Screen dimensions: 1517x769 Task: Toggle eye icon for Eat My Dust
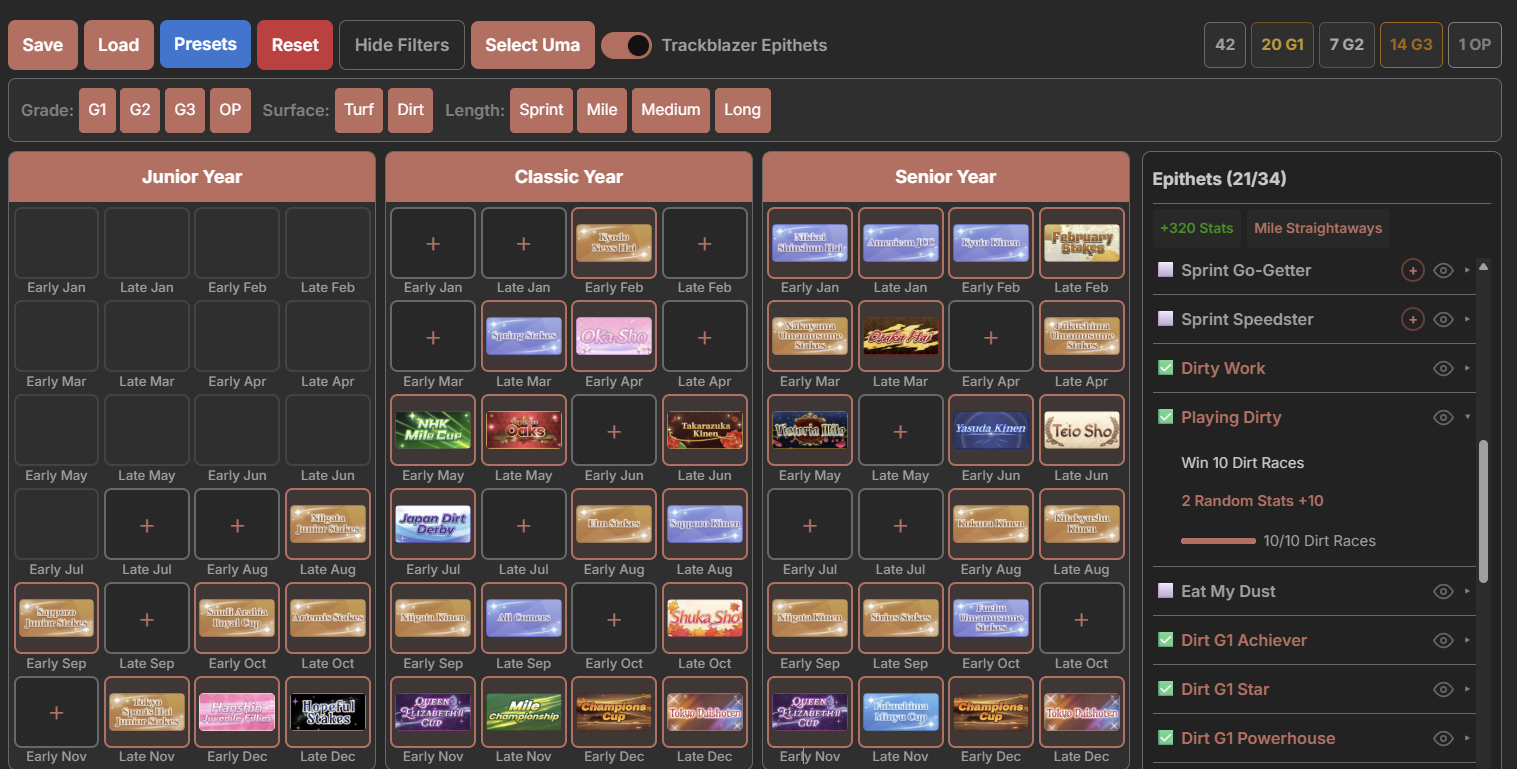pos(1443,591)
